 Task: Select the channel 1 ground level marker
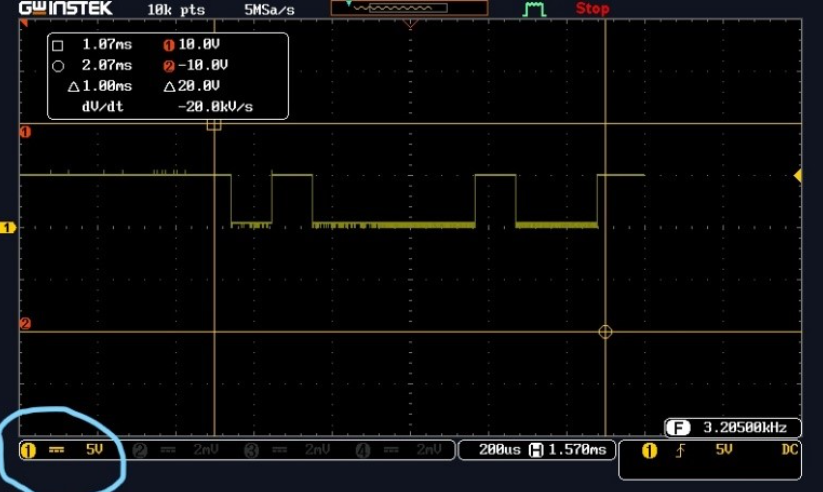tap(9, 228)
